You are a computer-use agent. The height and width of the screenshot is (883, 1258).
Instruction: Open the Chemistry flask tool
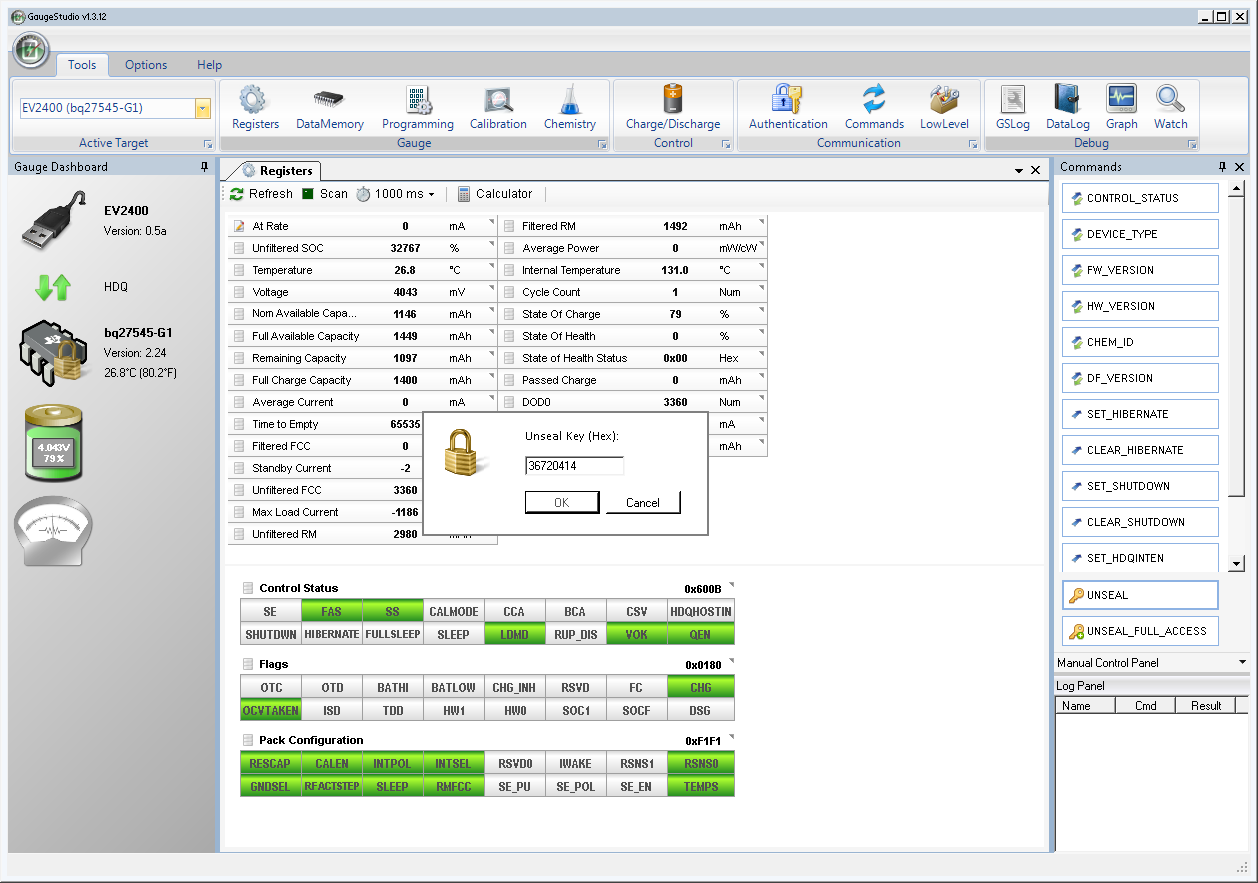click(x=569, y=108)
